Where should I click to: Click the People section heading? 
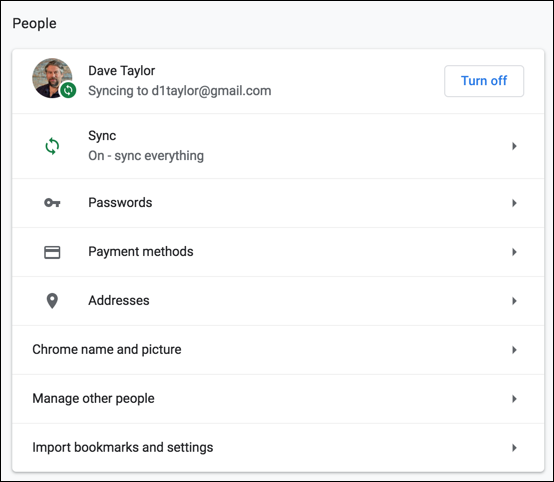pyautogui.click(x=34, y=24)
